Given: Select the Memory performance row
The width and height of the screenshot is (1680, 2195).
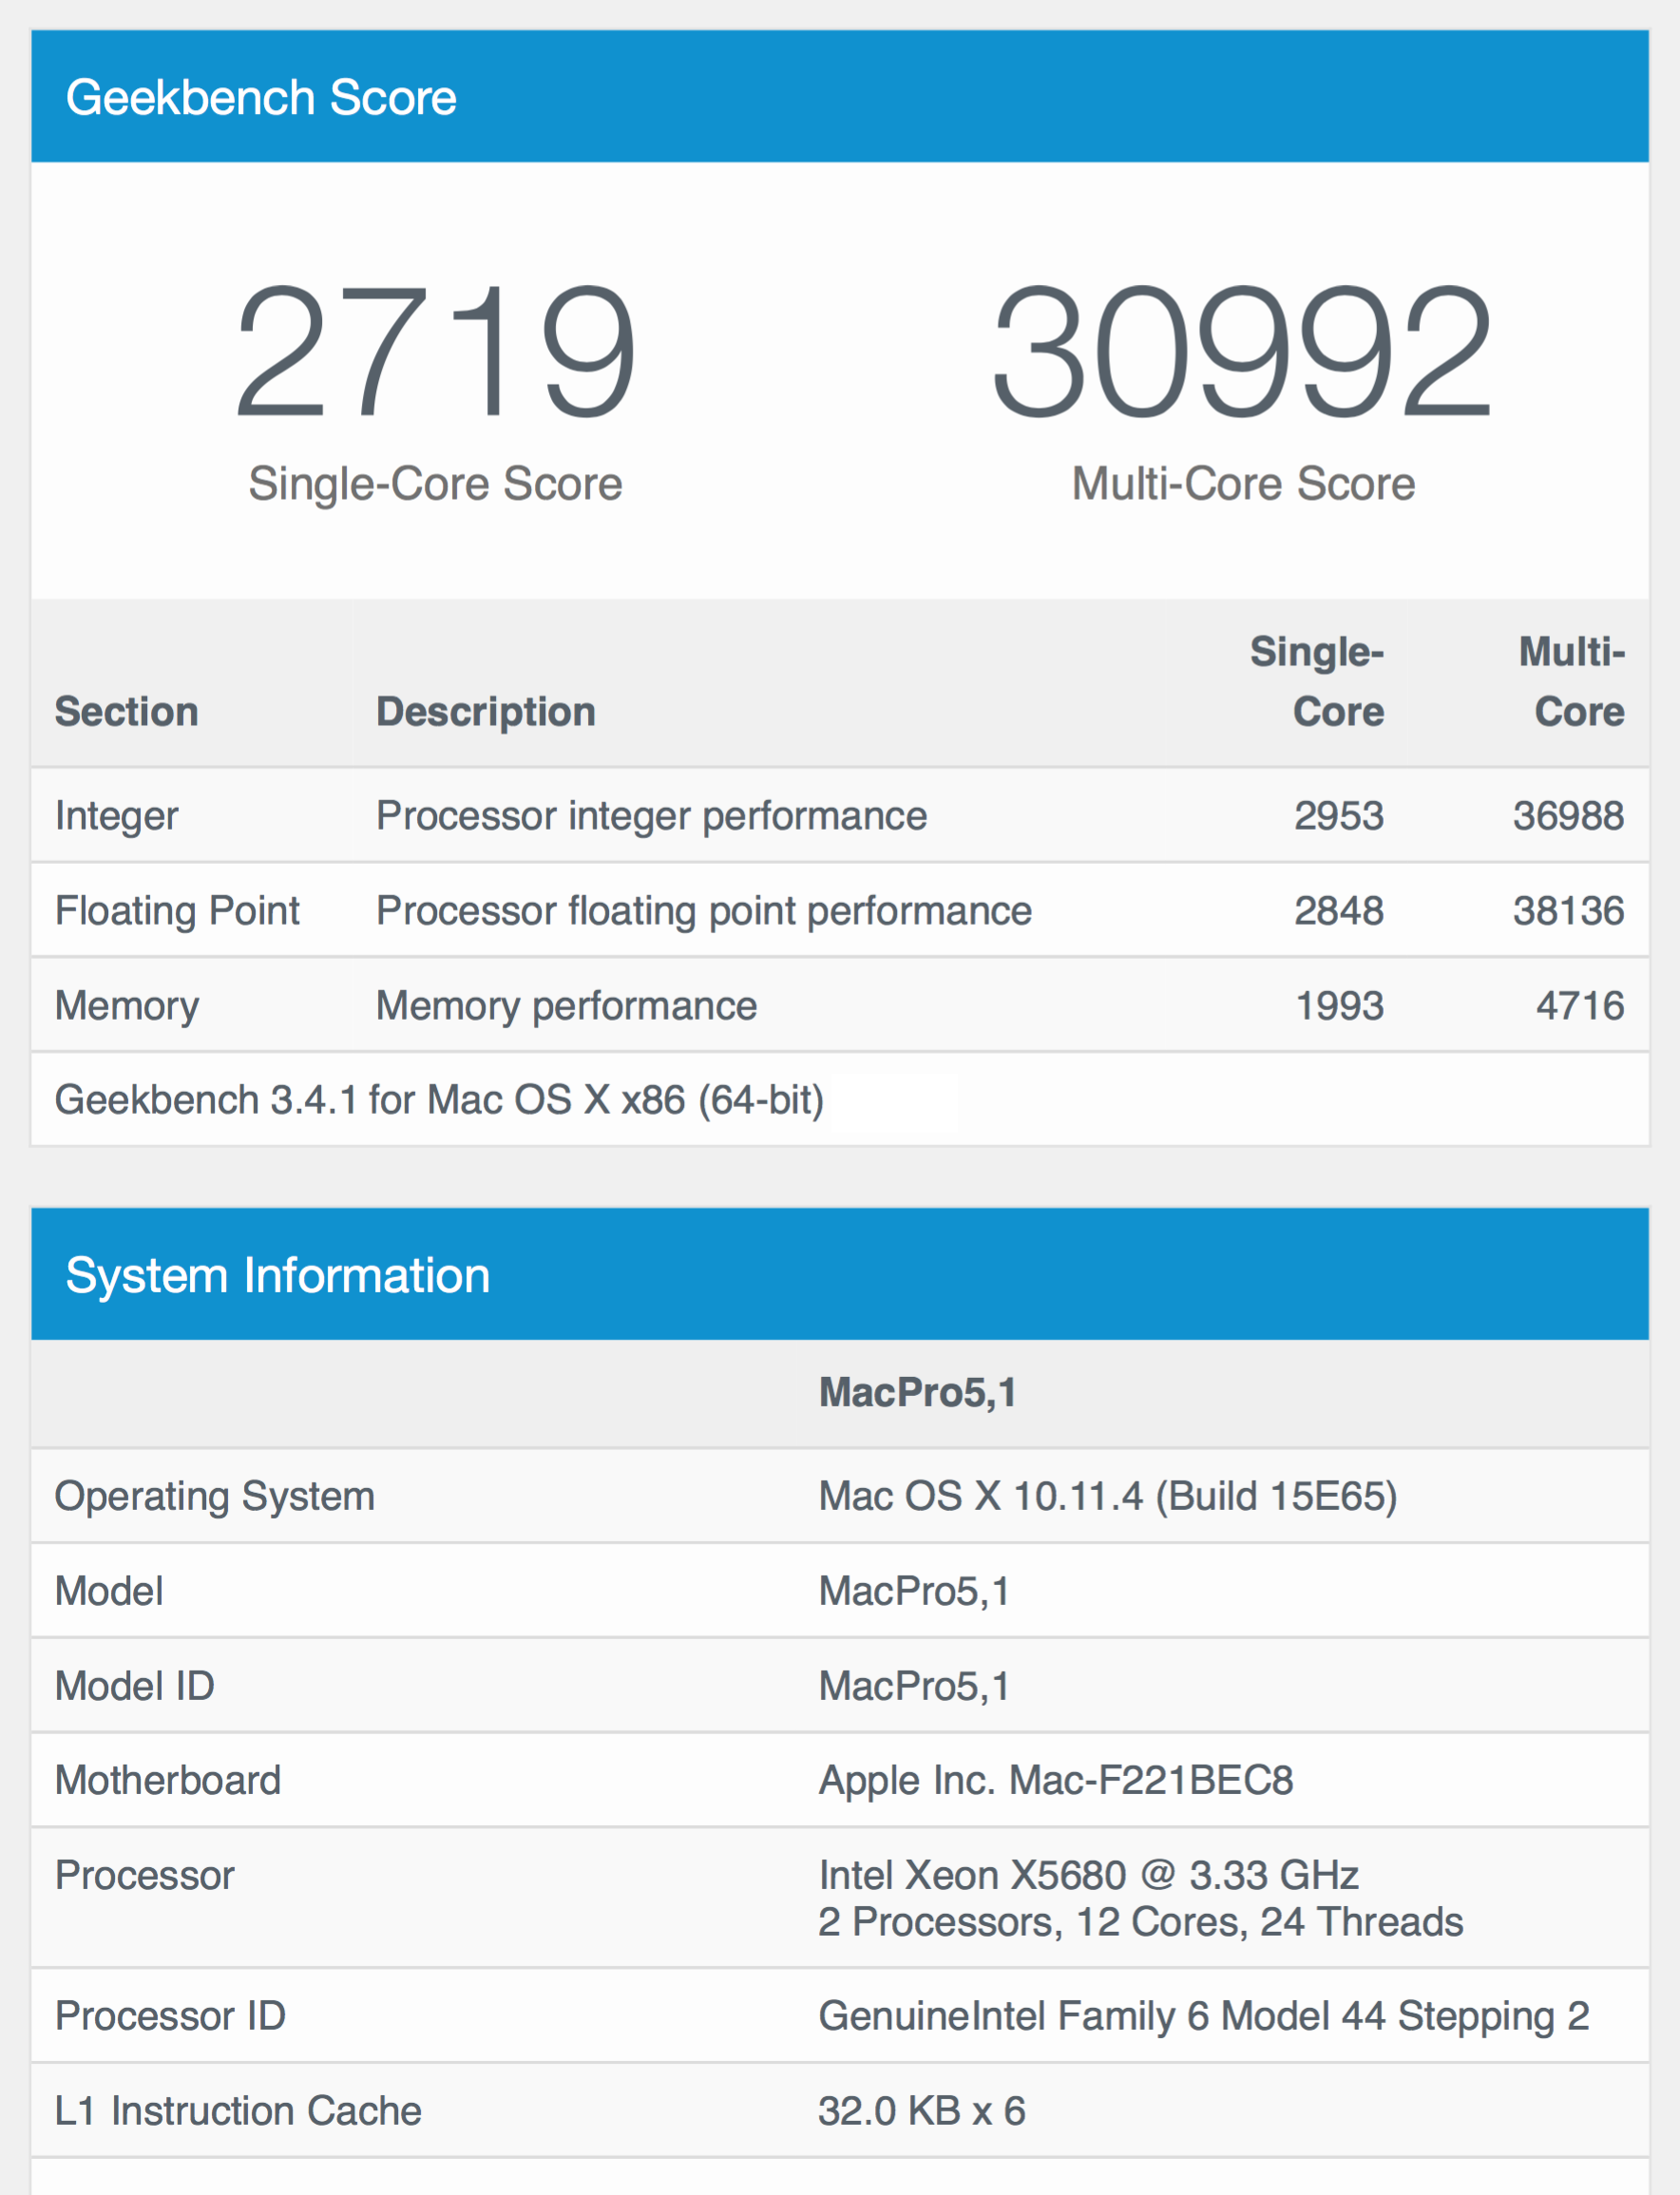Looking at the screenshot, I should pyautogui.click(x=840, y=1005).
